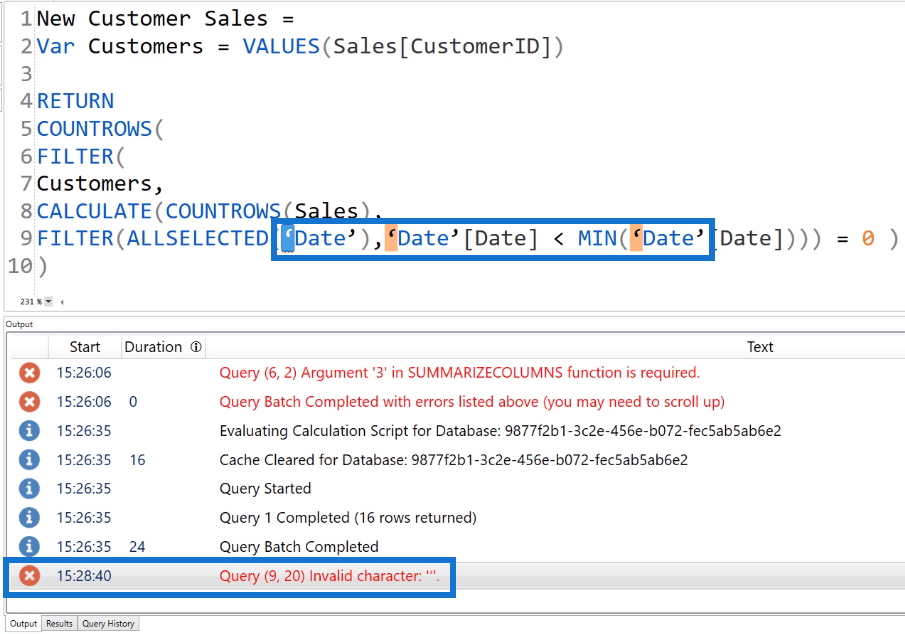905x634 pixels.
Task: Select the SUMMARIZECOLUMNS argument required message
Action: (x=459, y=373)
